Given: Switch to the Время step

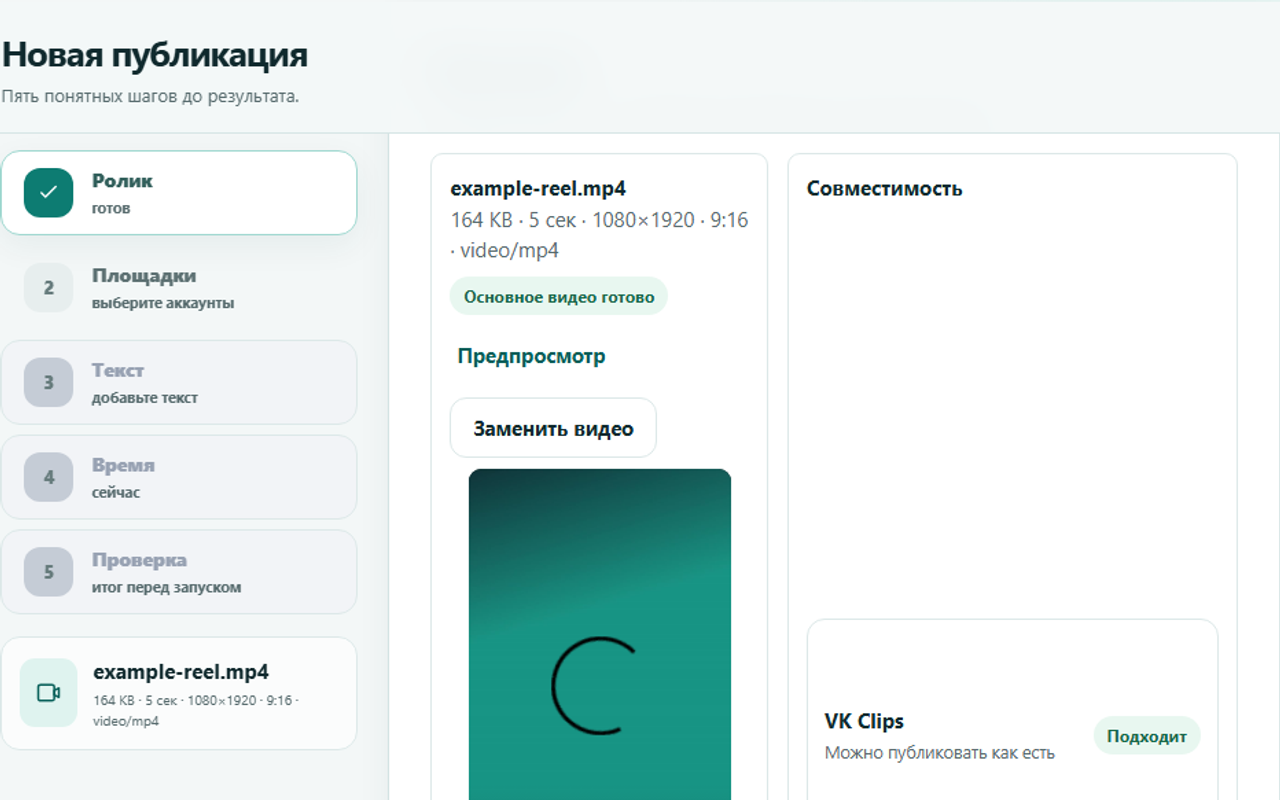Looking at the screenshot, I should point(179,477).
